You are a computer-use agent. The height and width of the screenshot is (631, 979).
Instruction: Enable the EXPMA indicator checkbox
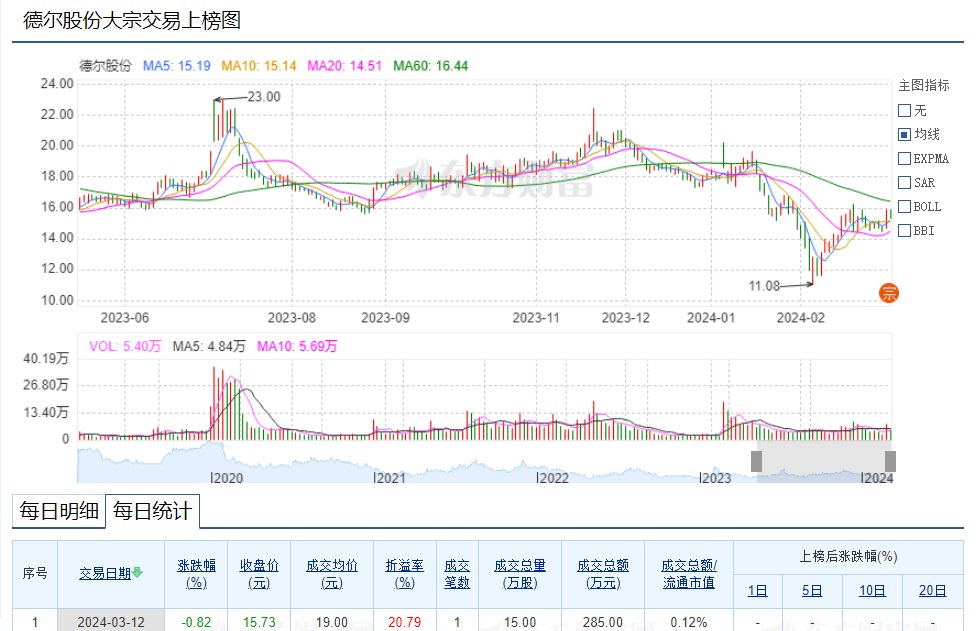904,159
